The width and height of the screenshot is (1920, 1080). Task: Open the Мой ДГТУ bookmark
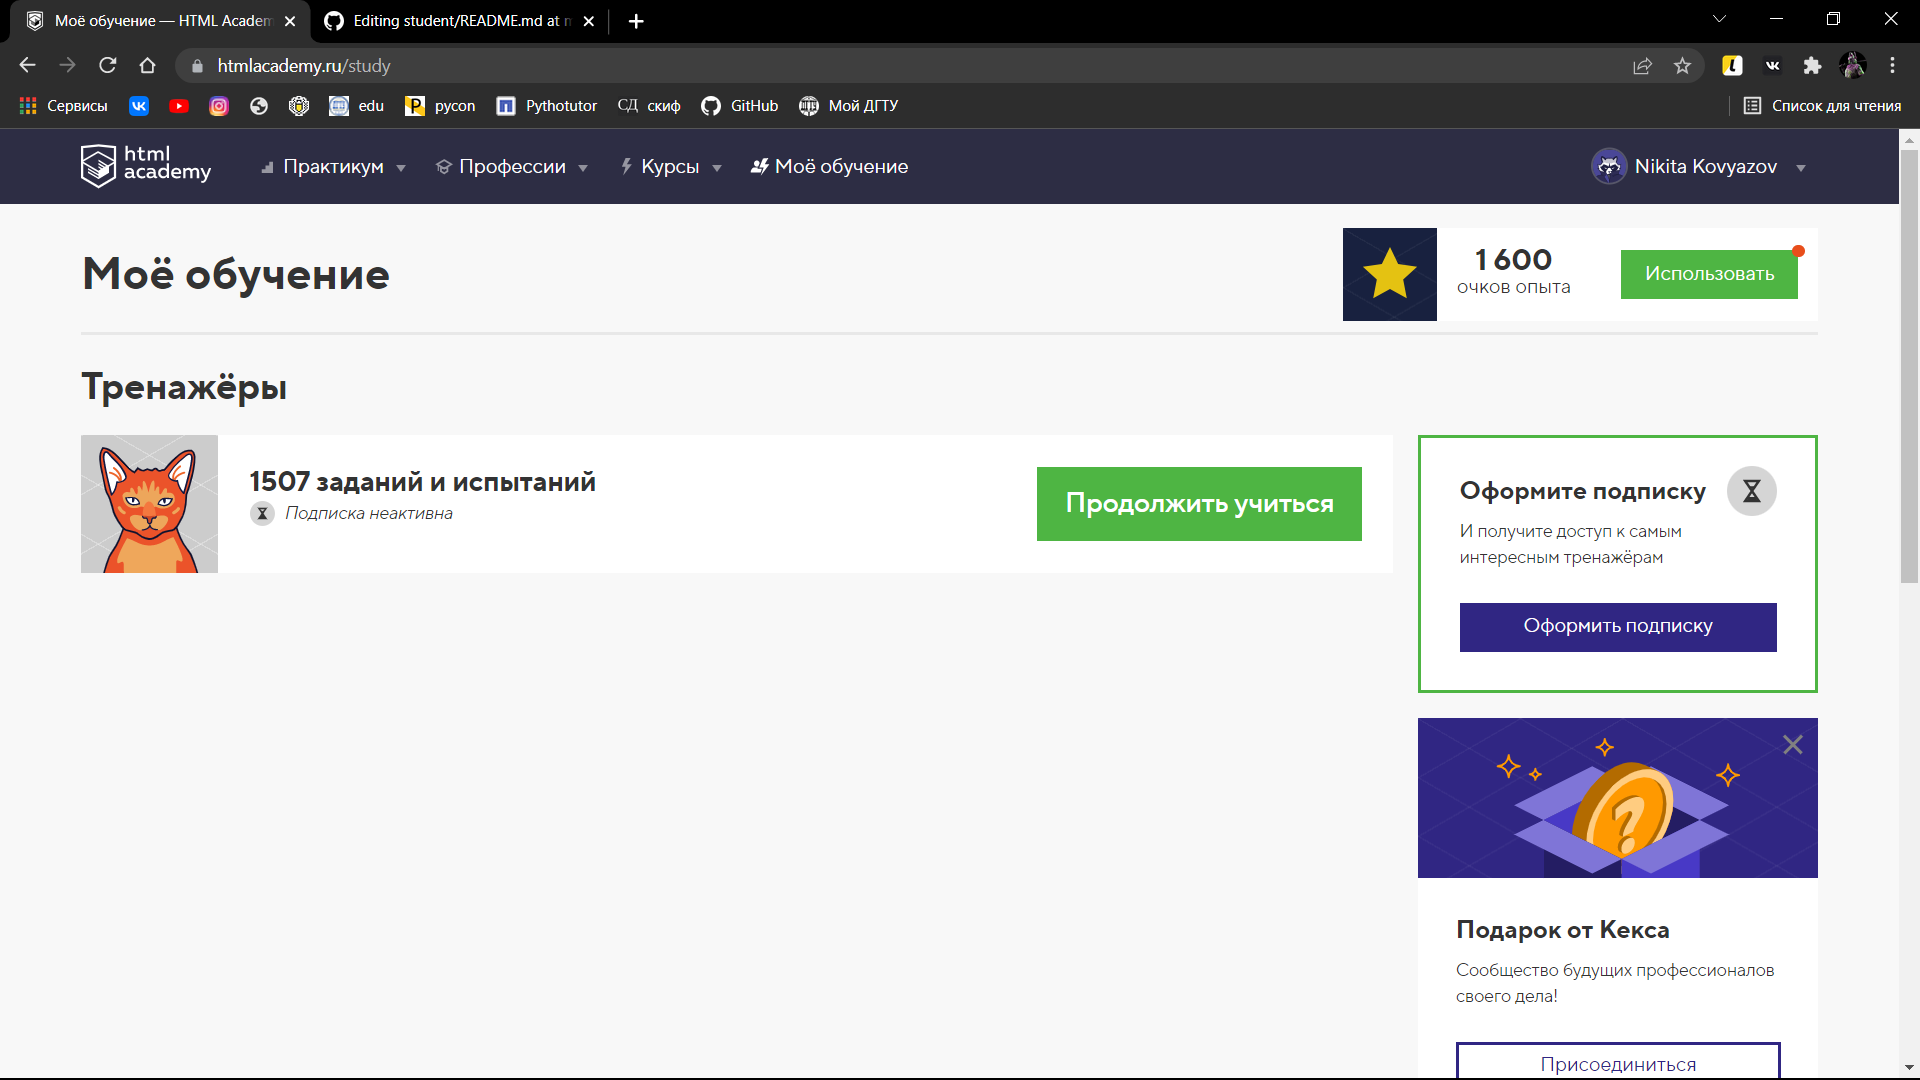[x=849, y=106]
